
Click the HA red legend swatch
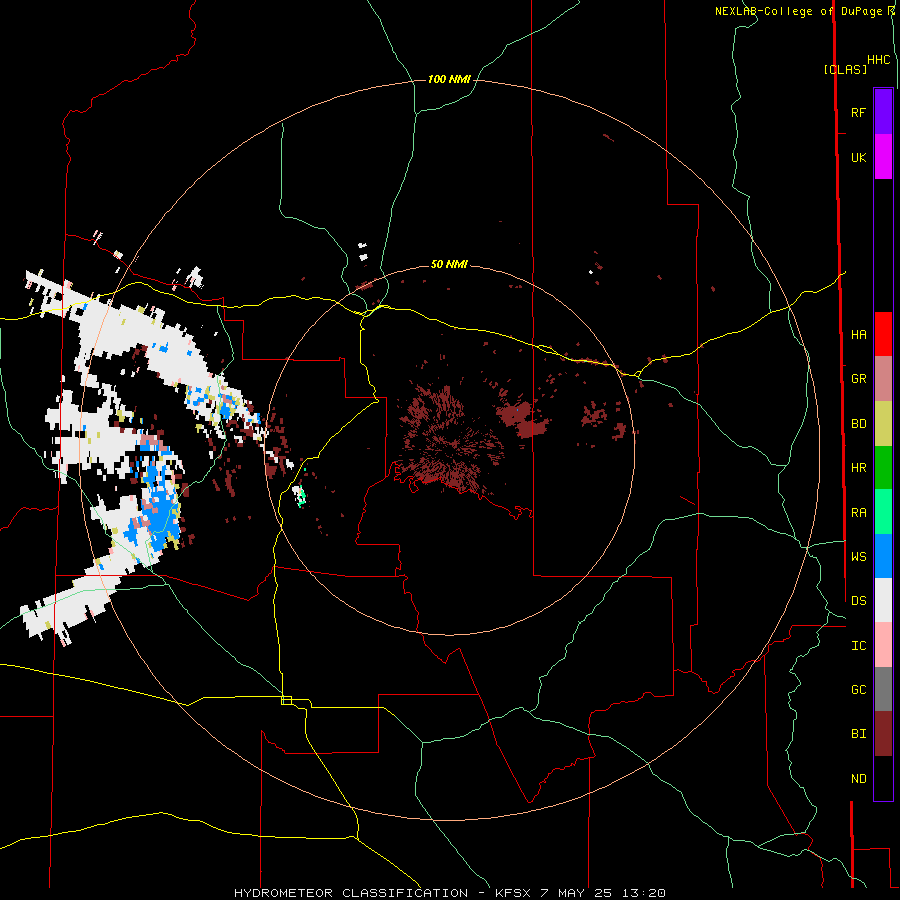883,334
